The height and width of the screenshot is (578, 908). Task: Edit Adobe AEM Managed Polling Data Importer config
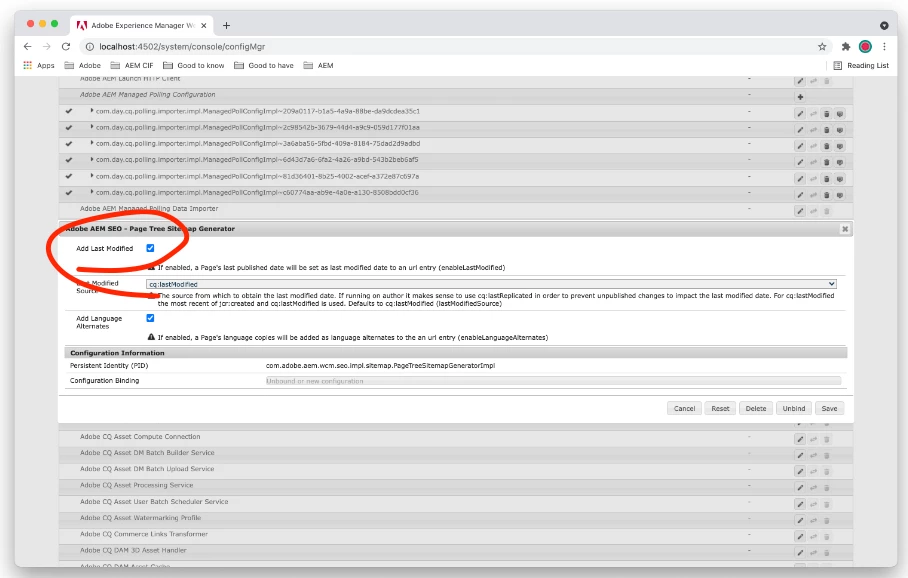click(x=800, y=211)
